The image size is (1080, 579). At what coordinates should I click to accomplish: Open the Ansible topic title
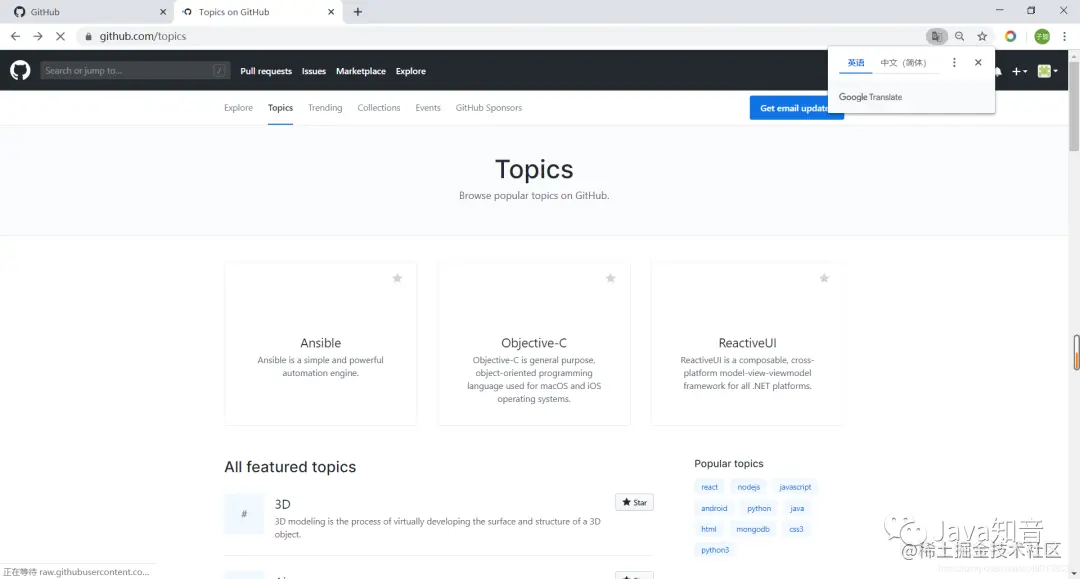(320, 343)
